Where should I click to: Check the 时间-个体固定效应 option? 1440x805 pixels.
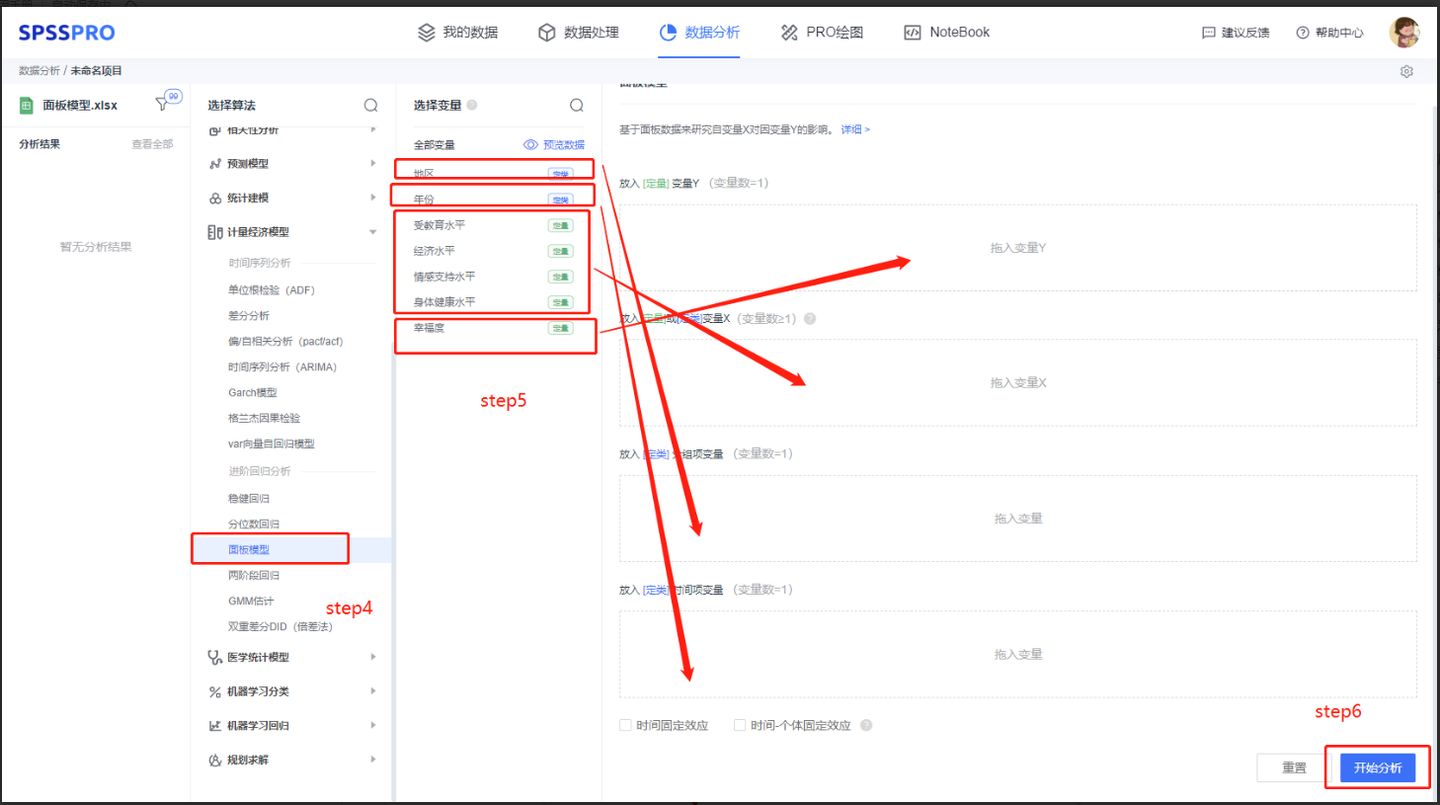click(x=740, y=724)
